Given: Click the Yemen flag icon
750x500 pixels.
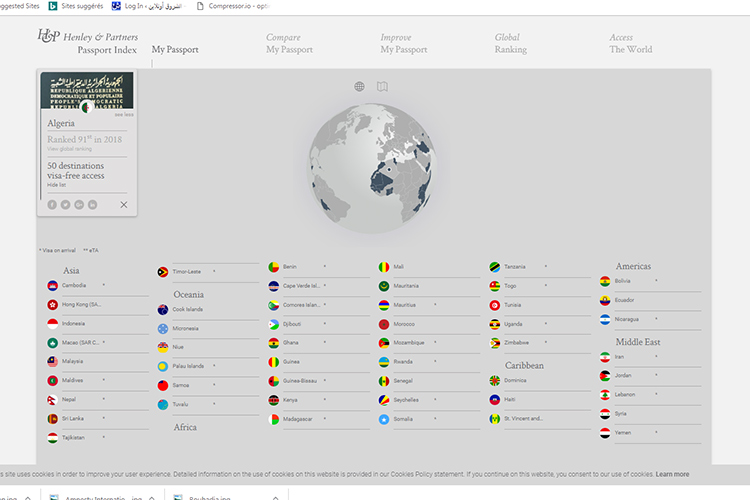Looking at the screenshot, I should [605, 433].
